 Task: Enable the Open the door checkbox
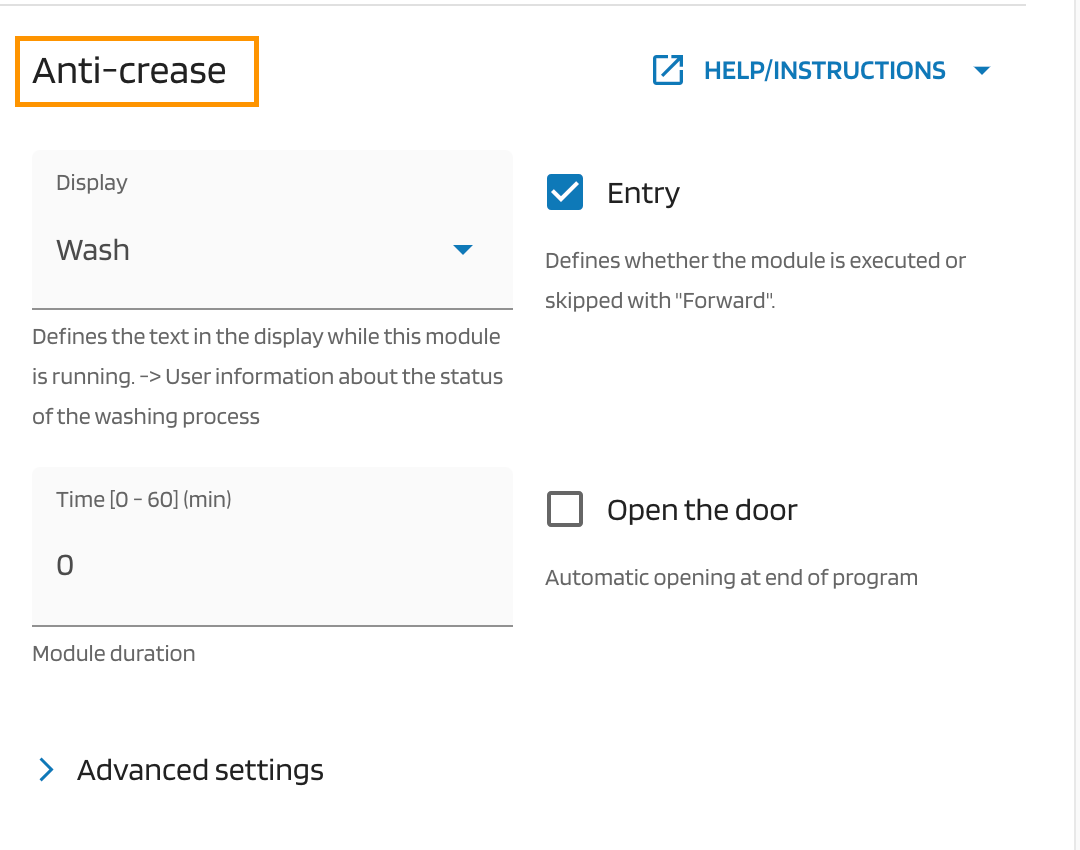(x=565, y=510)
